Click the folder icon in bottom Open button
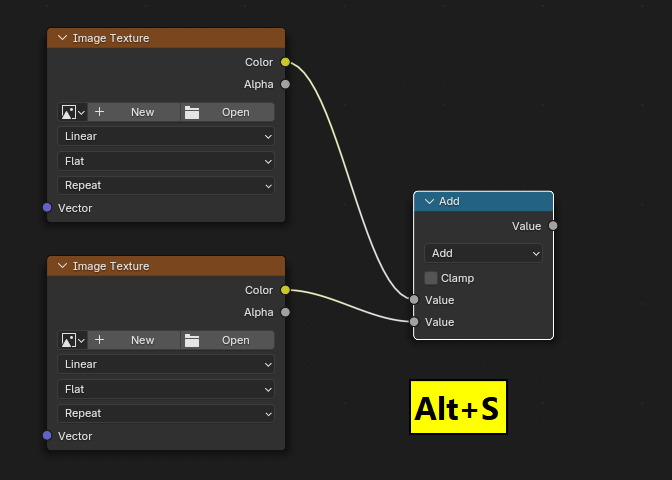This screenshot has width=672, height=480. coord(192,340)
